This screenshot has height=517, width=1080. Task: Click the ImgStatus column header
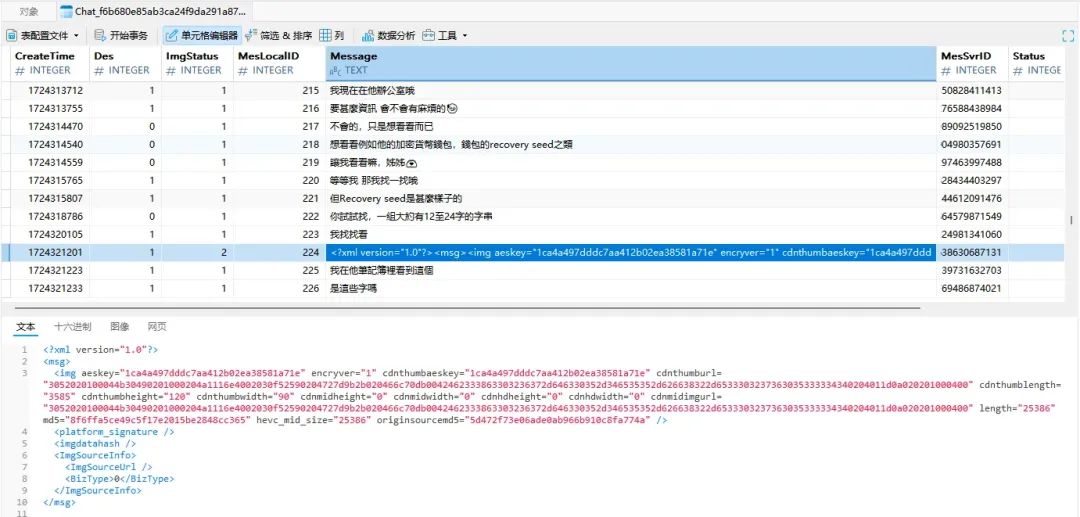point(198,63)
